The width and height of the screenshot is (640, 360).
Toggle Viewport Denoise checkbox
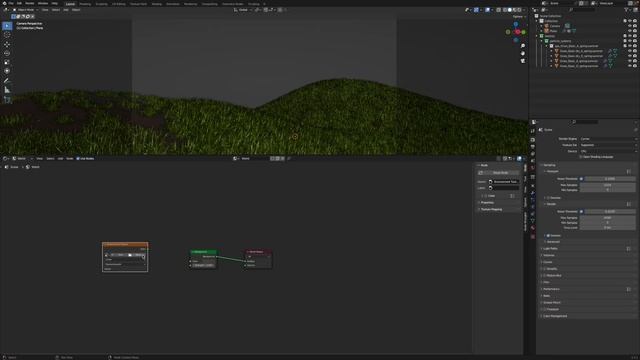pos(548,198)
